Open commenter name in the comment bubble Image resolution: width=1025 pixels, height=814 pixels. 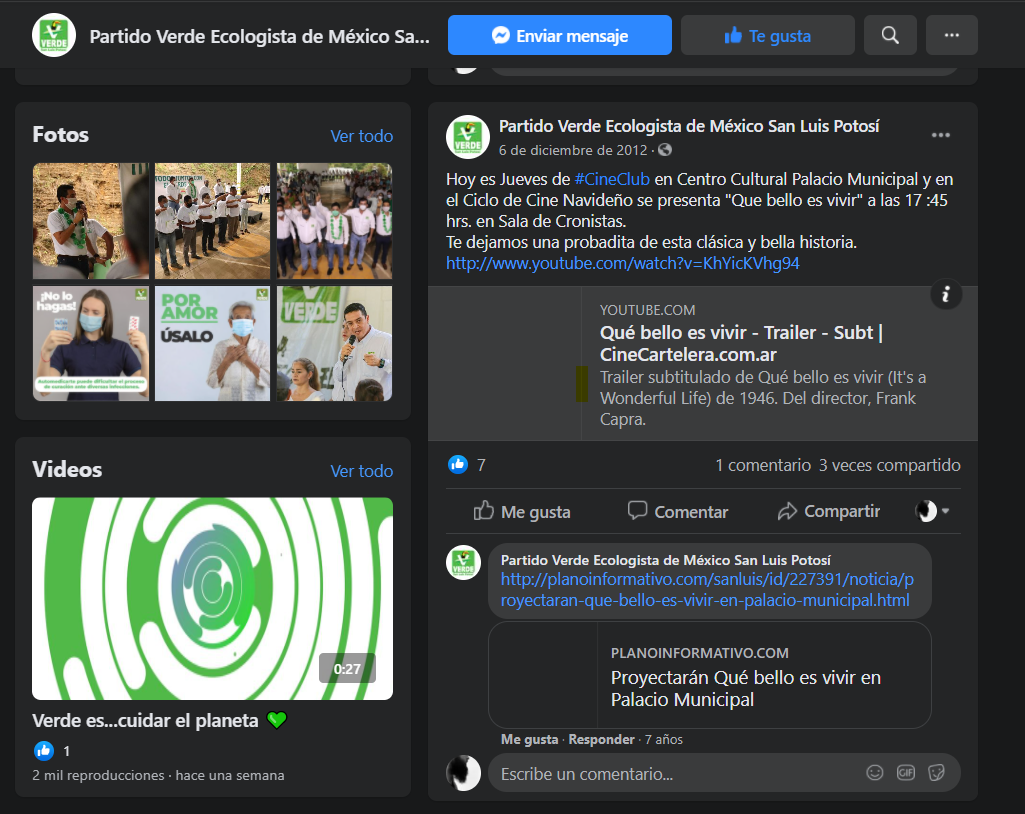[x=665, y=560]
